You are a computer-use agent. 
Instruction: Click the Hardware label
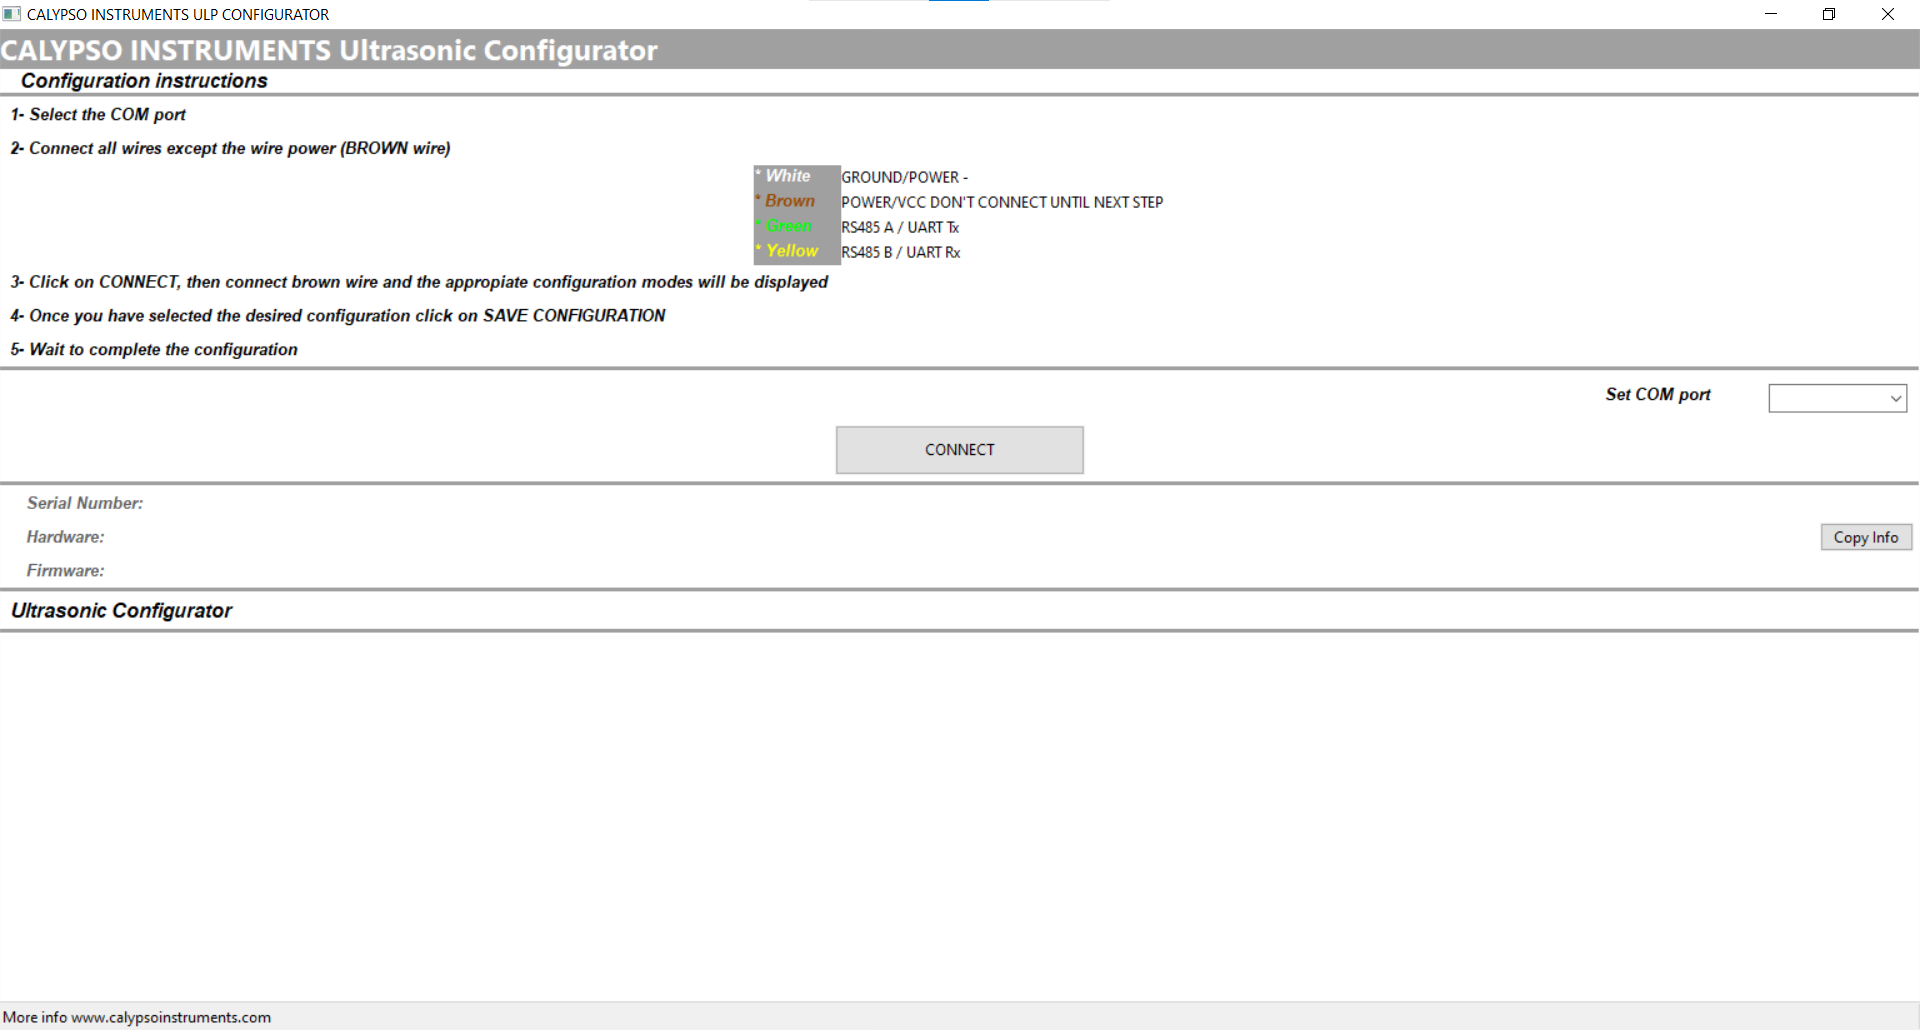65,537
